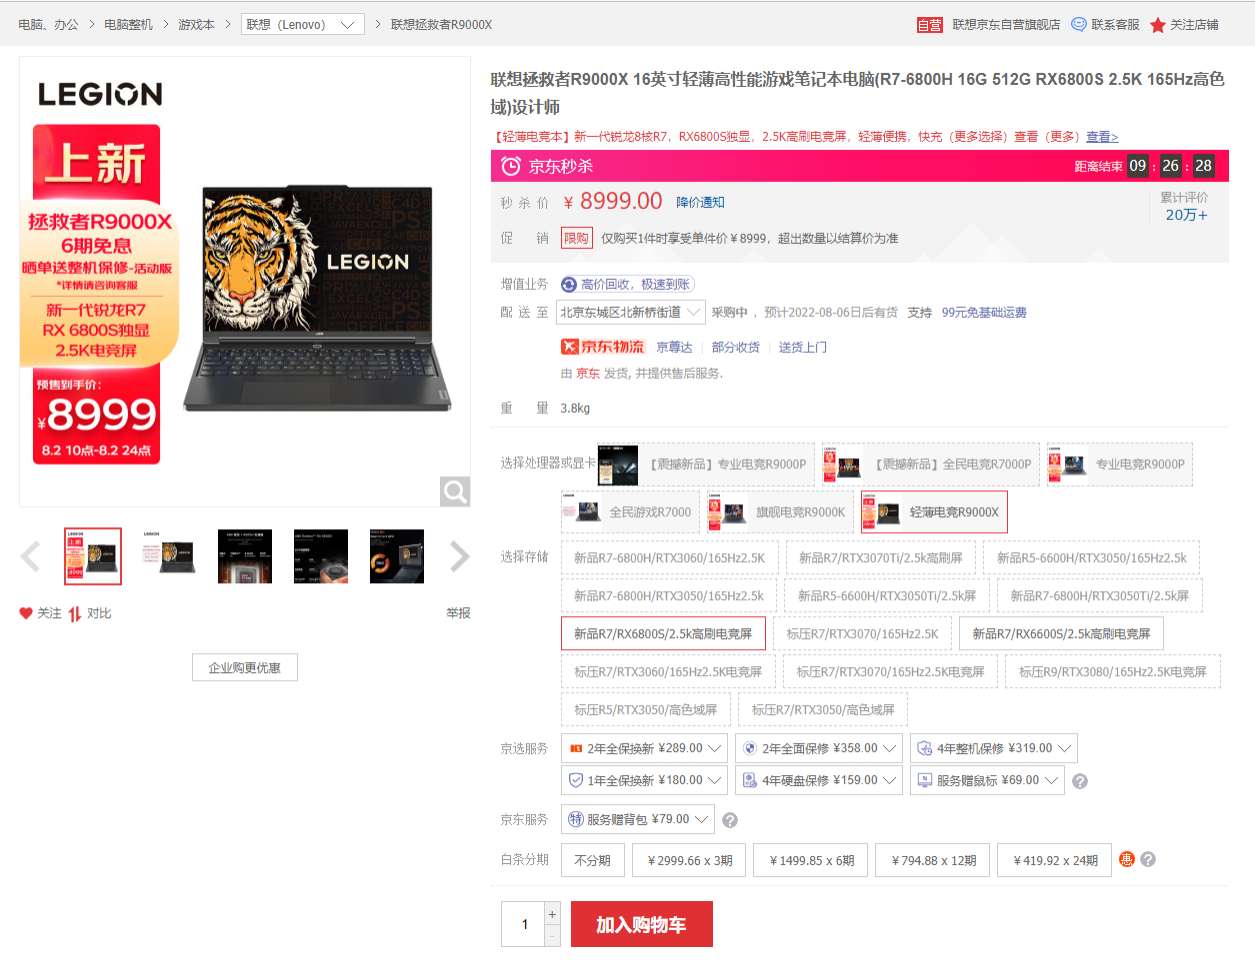
Task: Open 联想拯救者R9000X breadcrumb
Action: click(441, 25)
